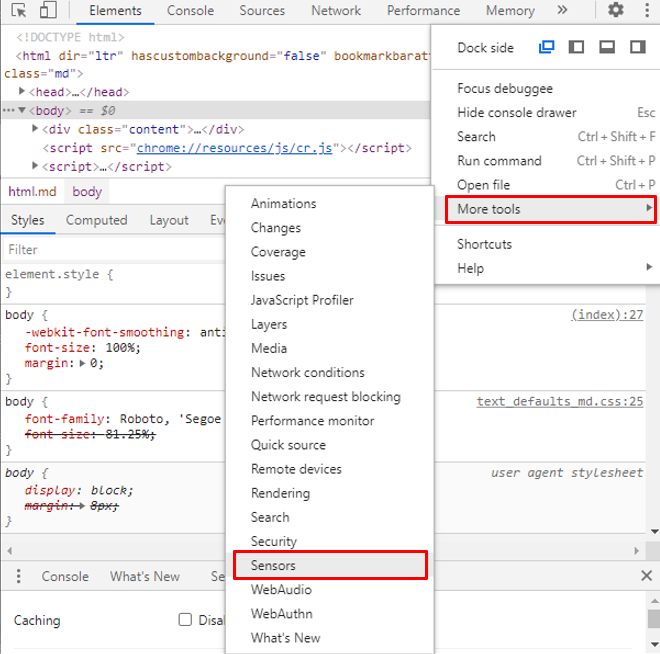Select Changes in More tools list
Image resolution: width=660 pixels, height=654 pixels.
pos(330,228)
